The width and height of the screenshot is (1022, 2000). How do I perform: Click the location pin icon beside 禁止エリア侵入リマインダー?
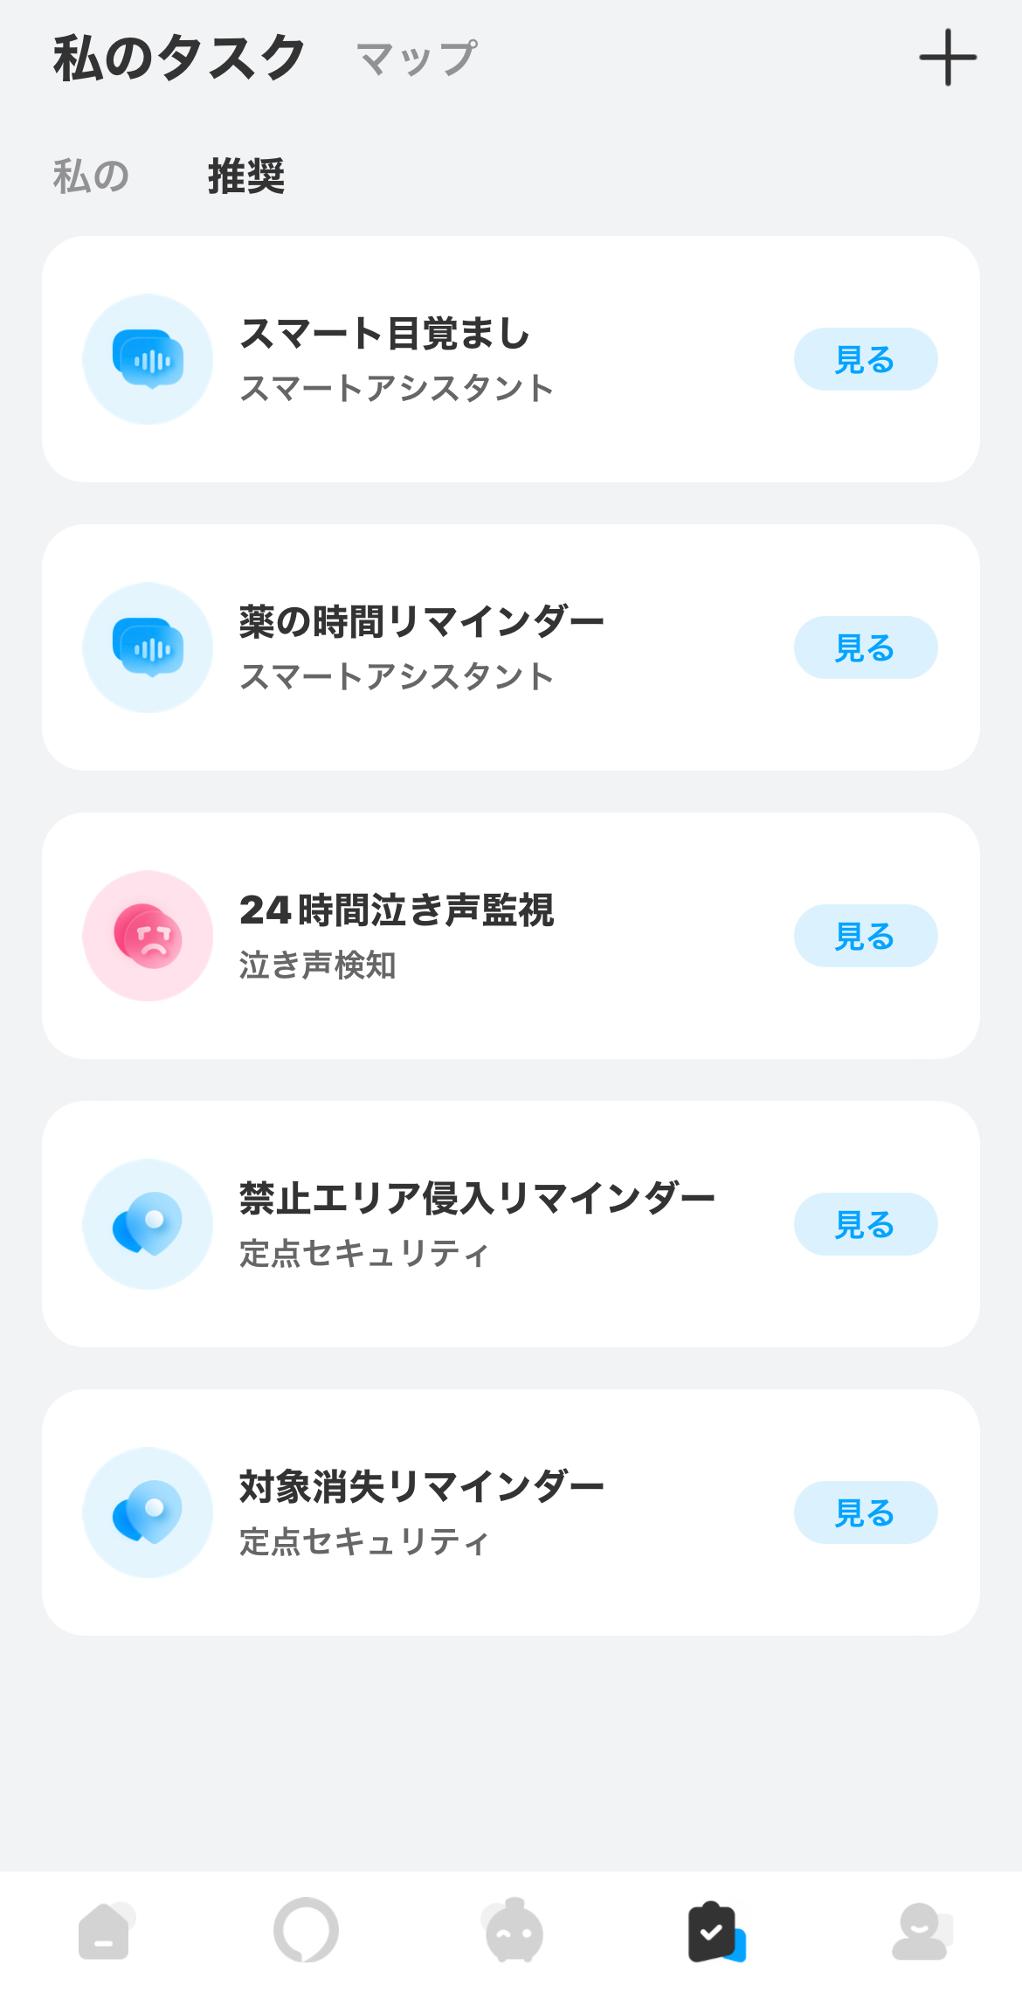[x=148, y=1224]
